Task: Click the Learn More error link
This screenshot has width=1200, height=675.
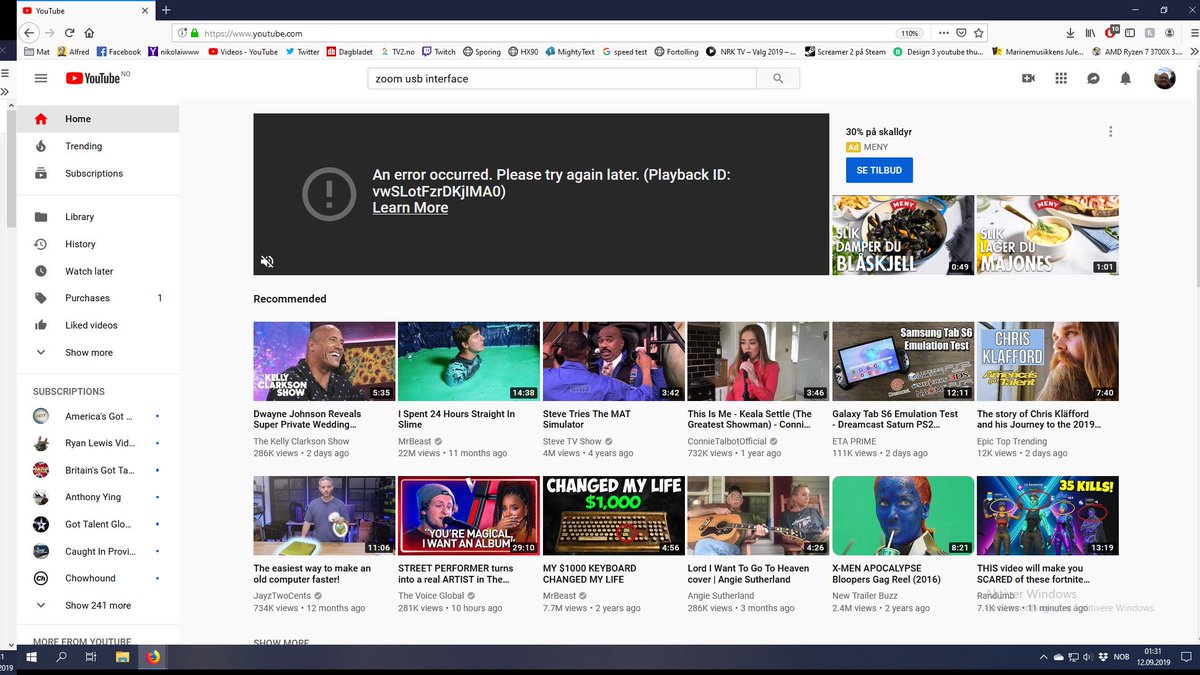Action: tap(410, 208)
